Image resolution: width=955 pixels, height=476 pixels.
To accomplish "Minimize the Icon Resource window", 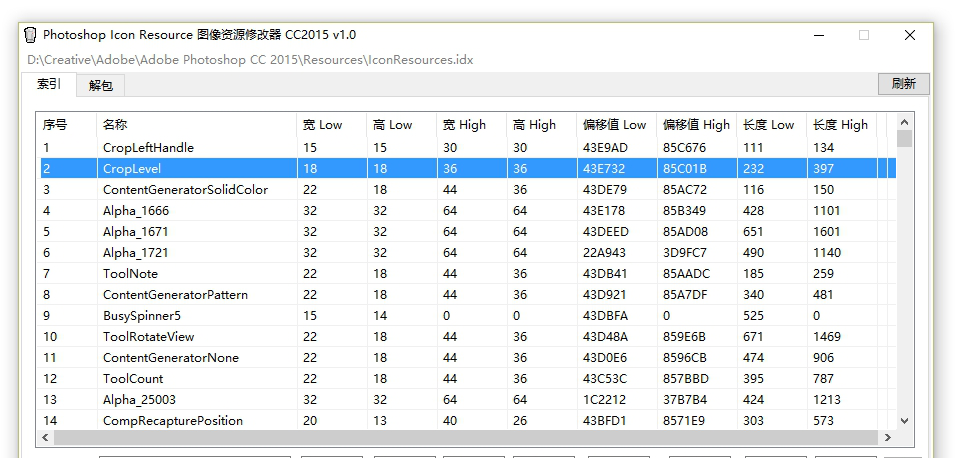I will tap(819, 35).
